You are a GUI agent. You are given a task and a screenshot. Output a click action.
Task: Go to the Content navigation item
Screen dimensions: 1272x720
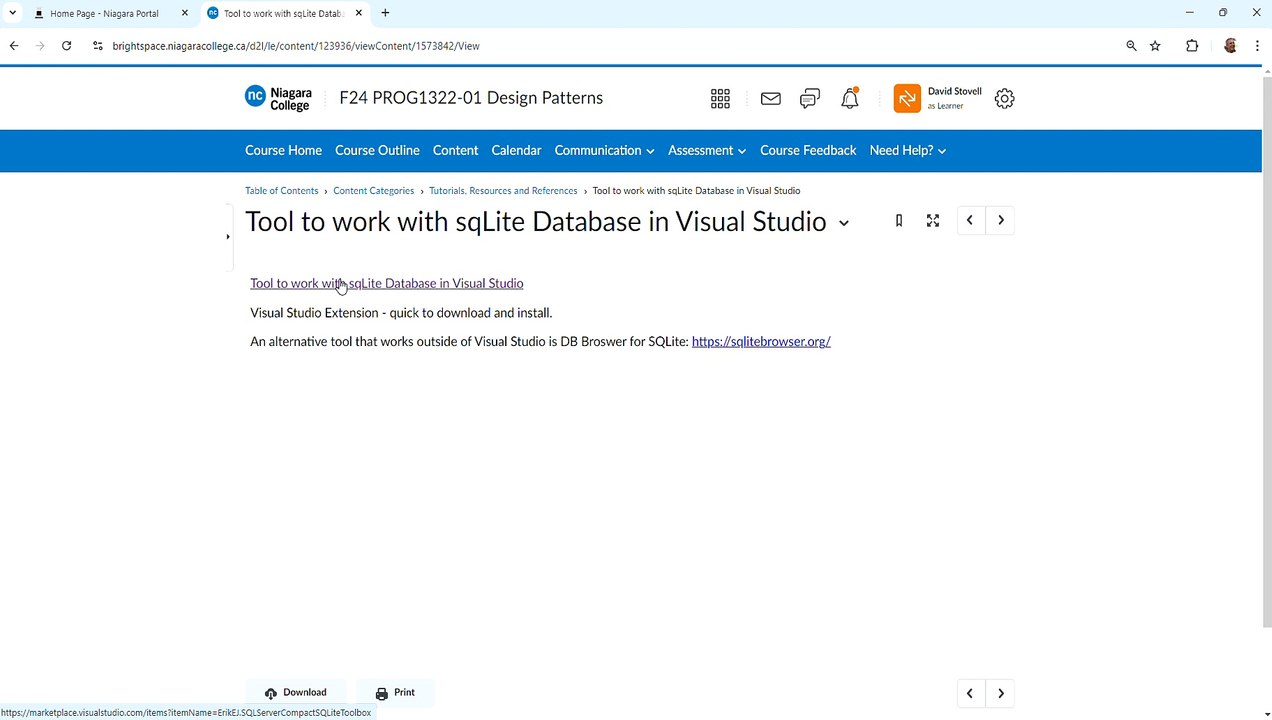tap(455, 151)
